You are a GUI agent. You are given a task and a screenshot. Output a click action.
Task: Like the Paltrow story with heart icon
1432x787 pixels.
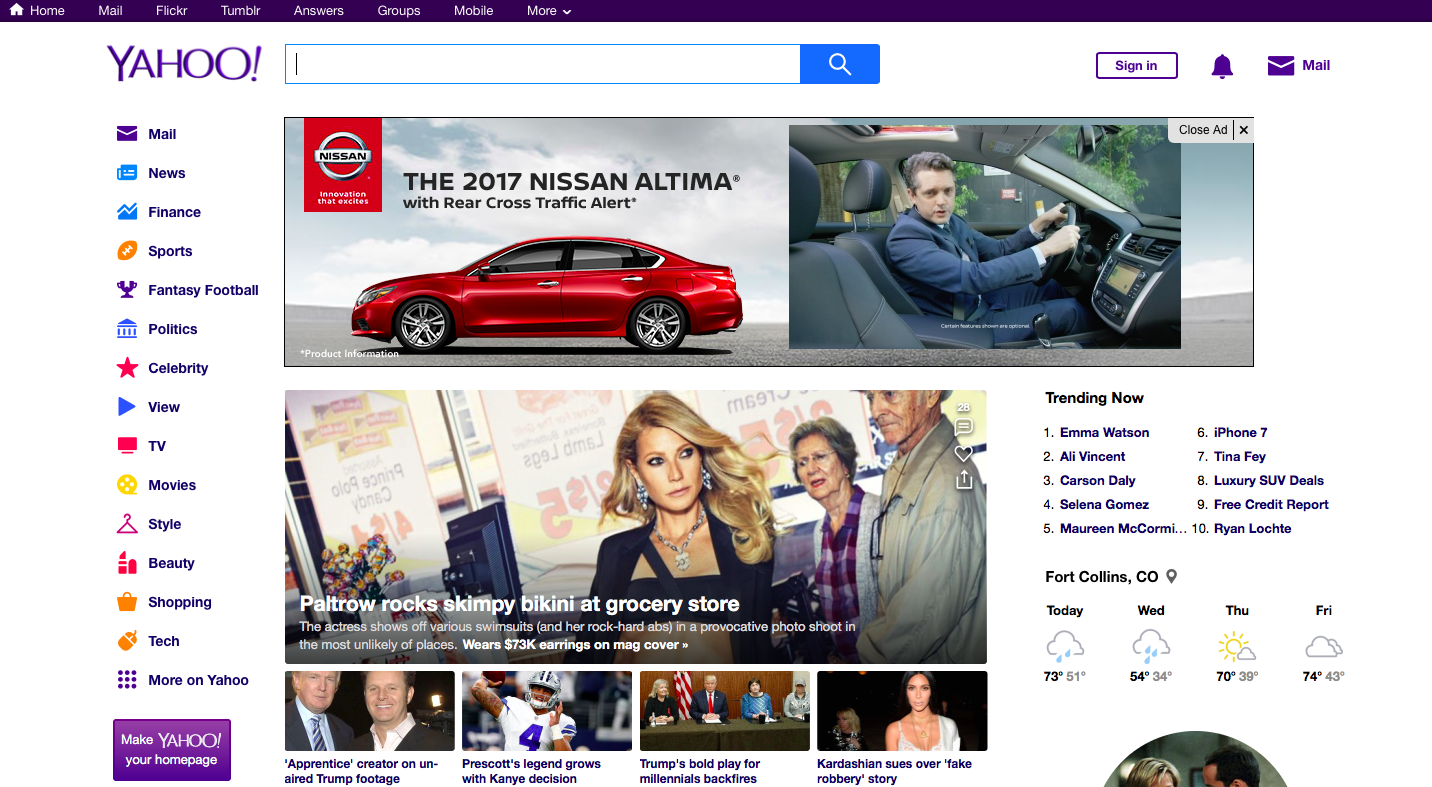coord(964,454)
